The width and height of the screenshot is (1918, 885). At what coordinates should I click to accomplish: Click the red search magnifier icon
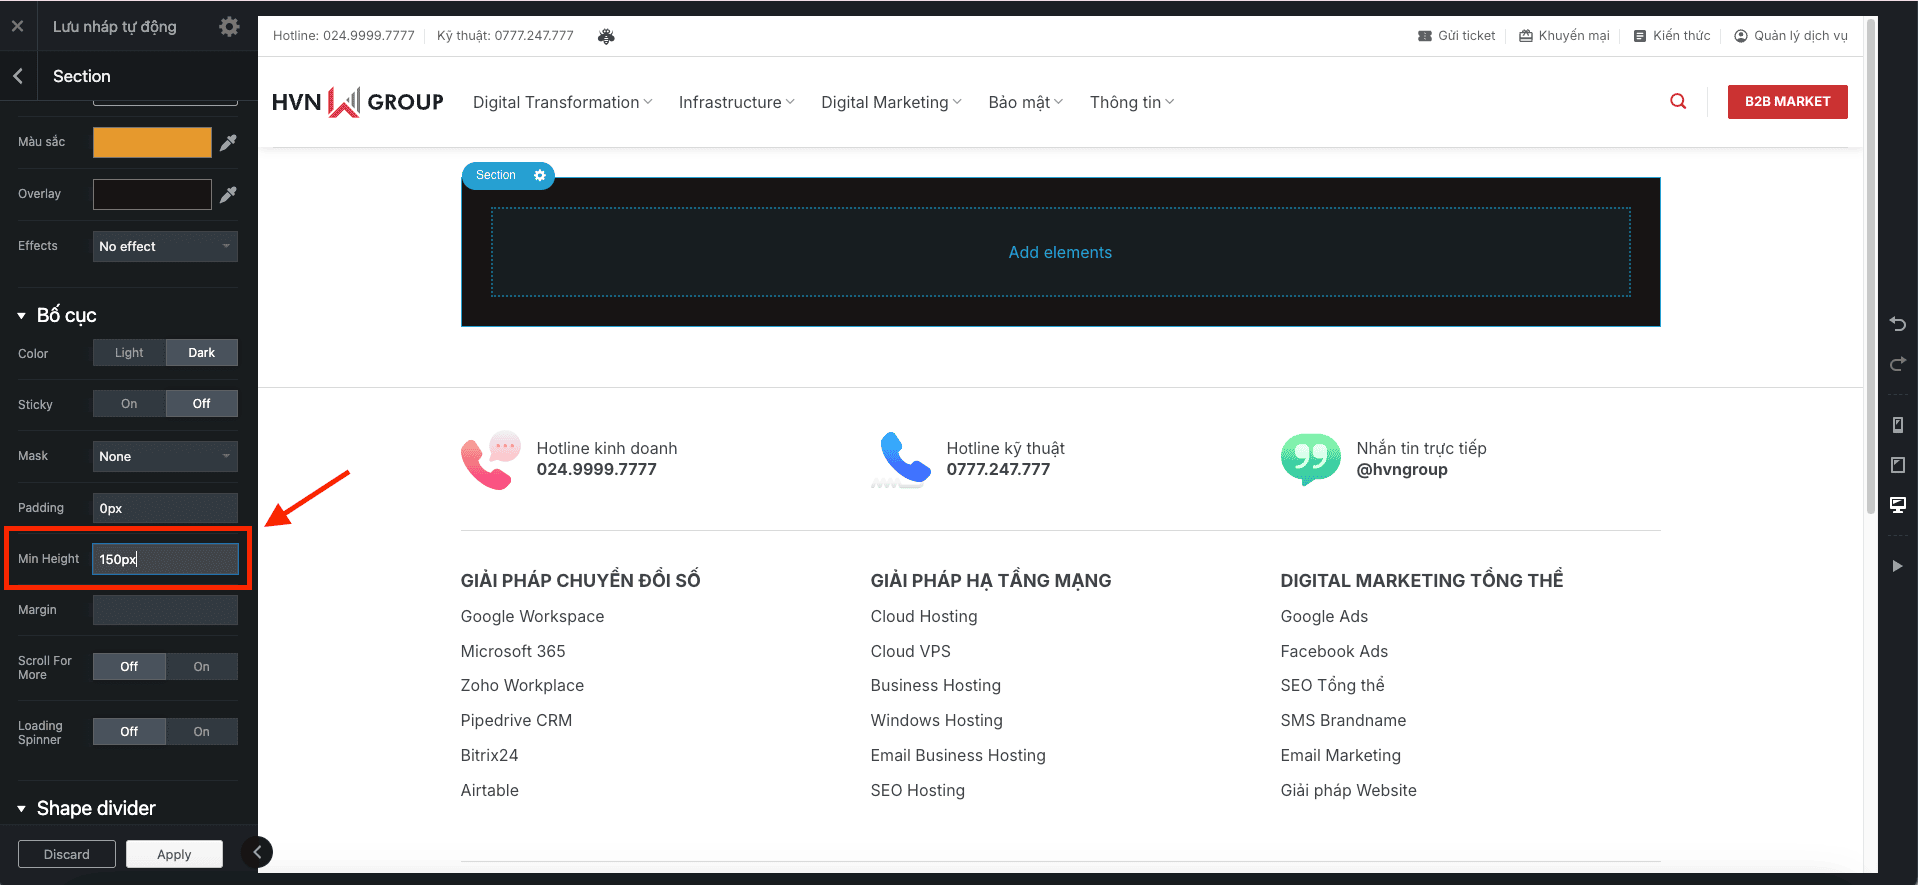(1678, 101)
